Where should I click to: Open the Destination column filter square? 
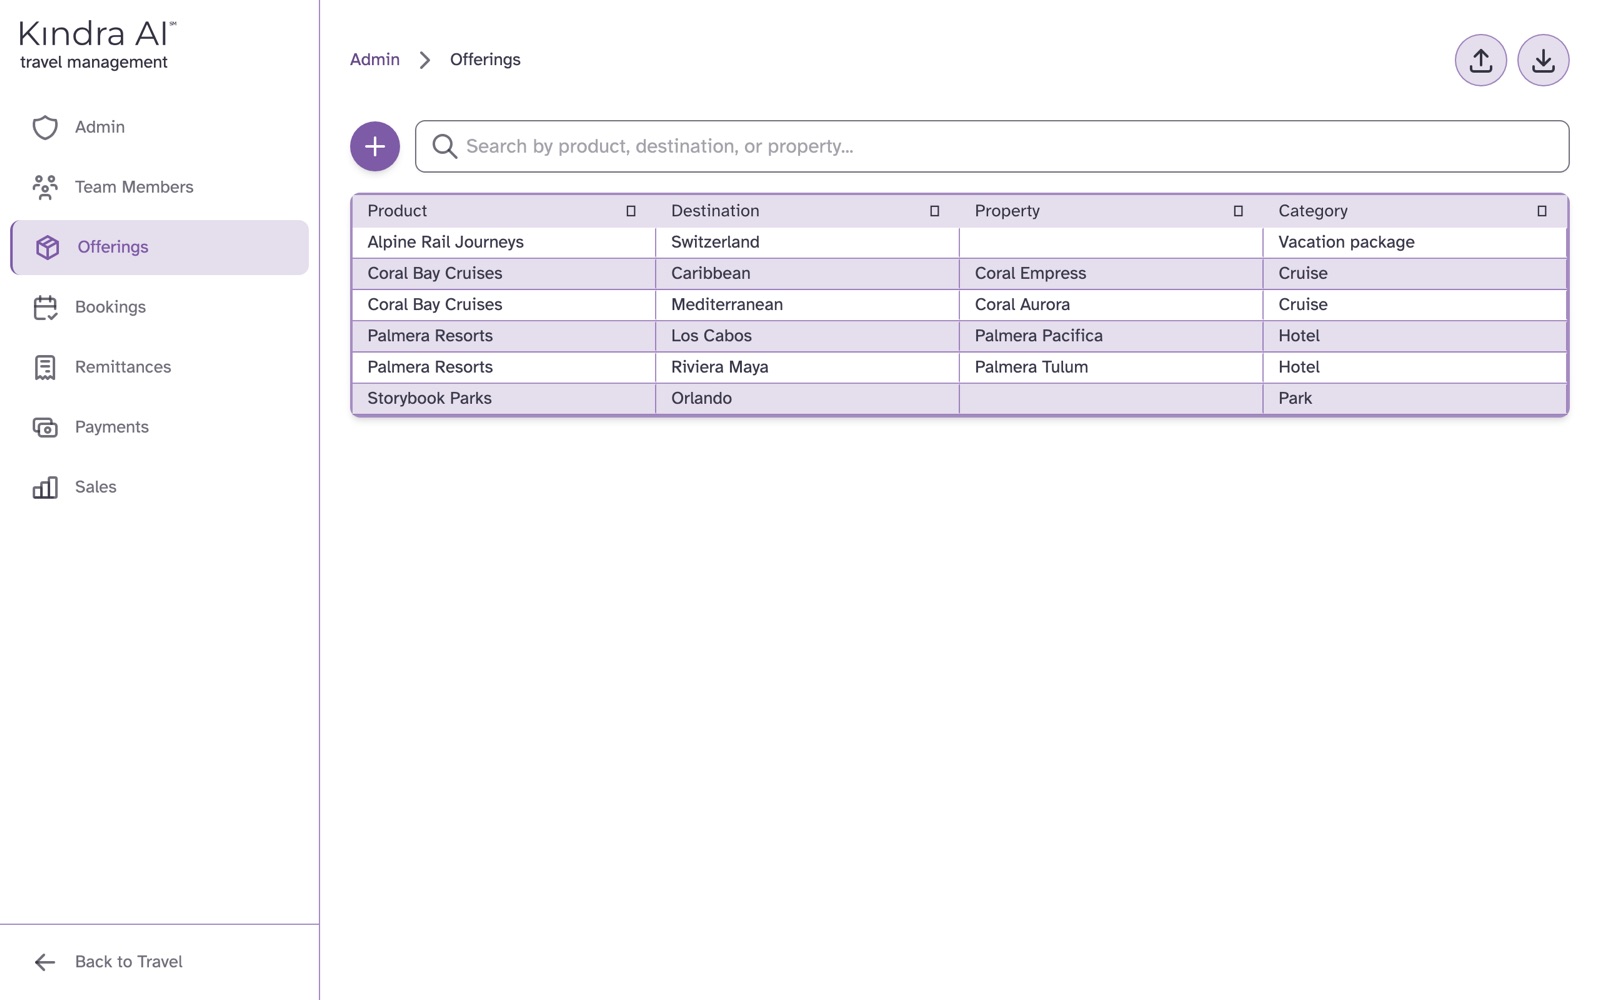pos(934,211)
